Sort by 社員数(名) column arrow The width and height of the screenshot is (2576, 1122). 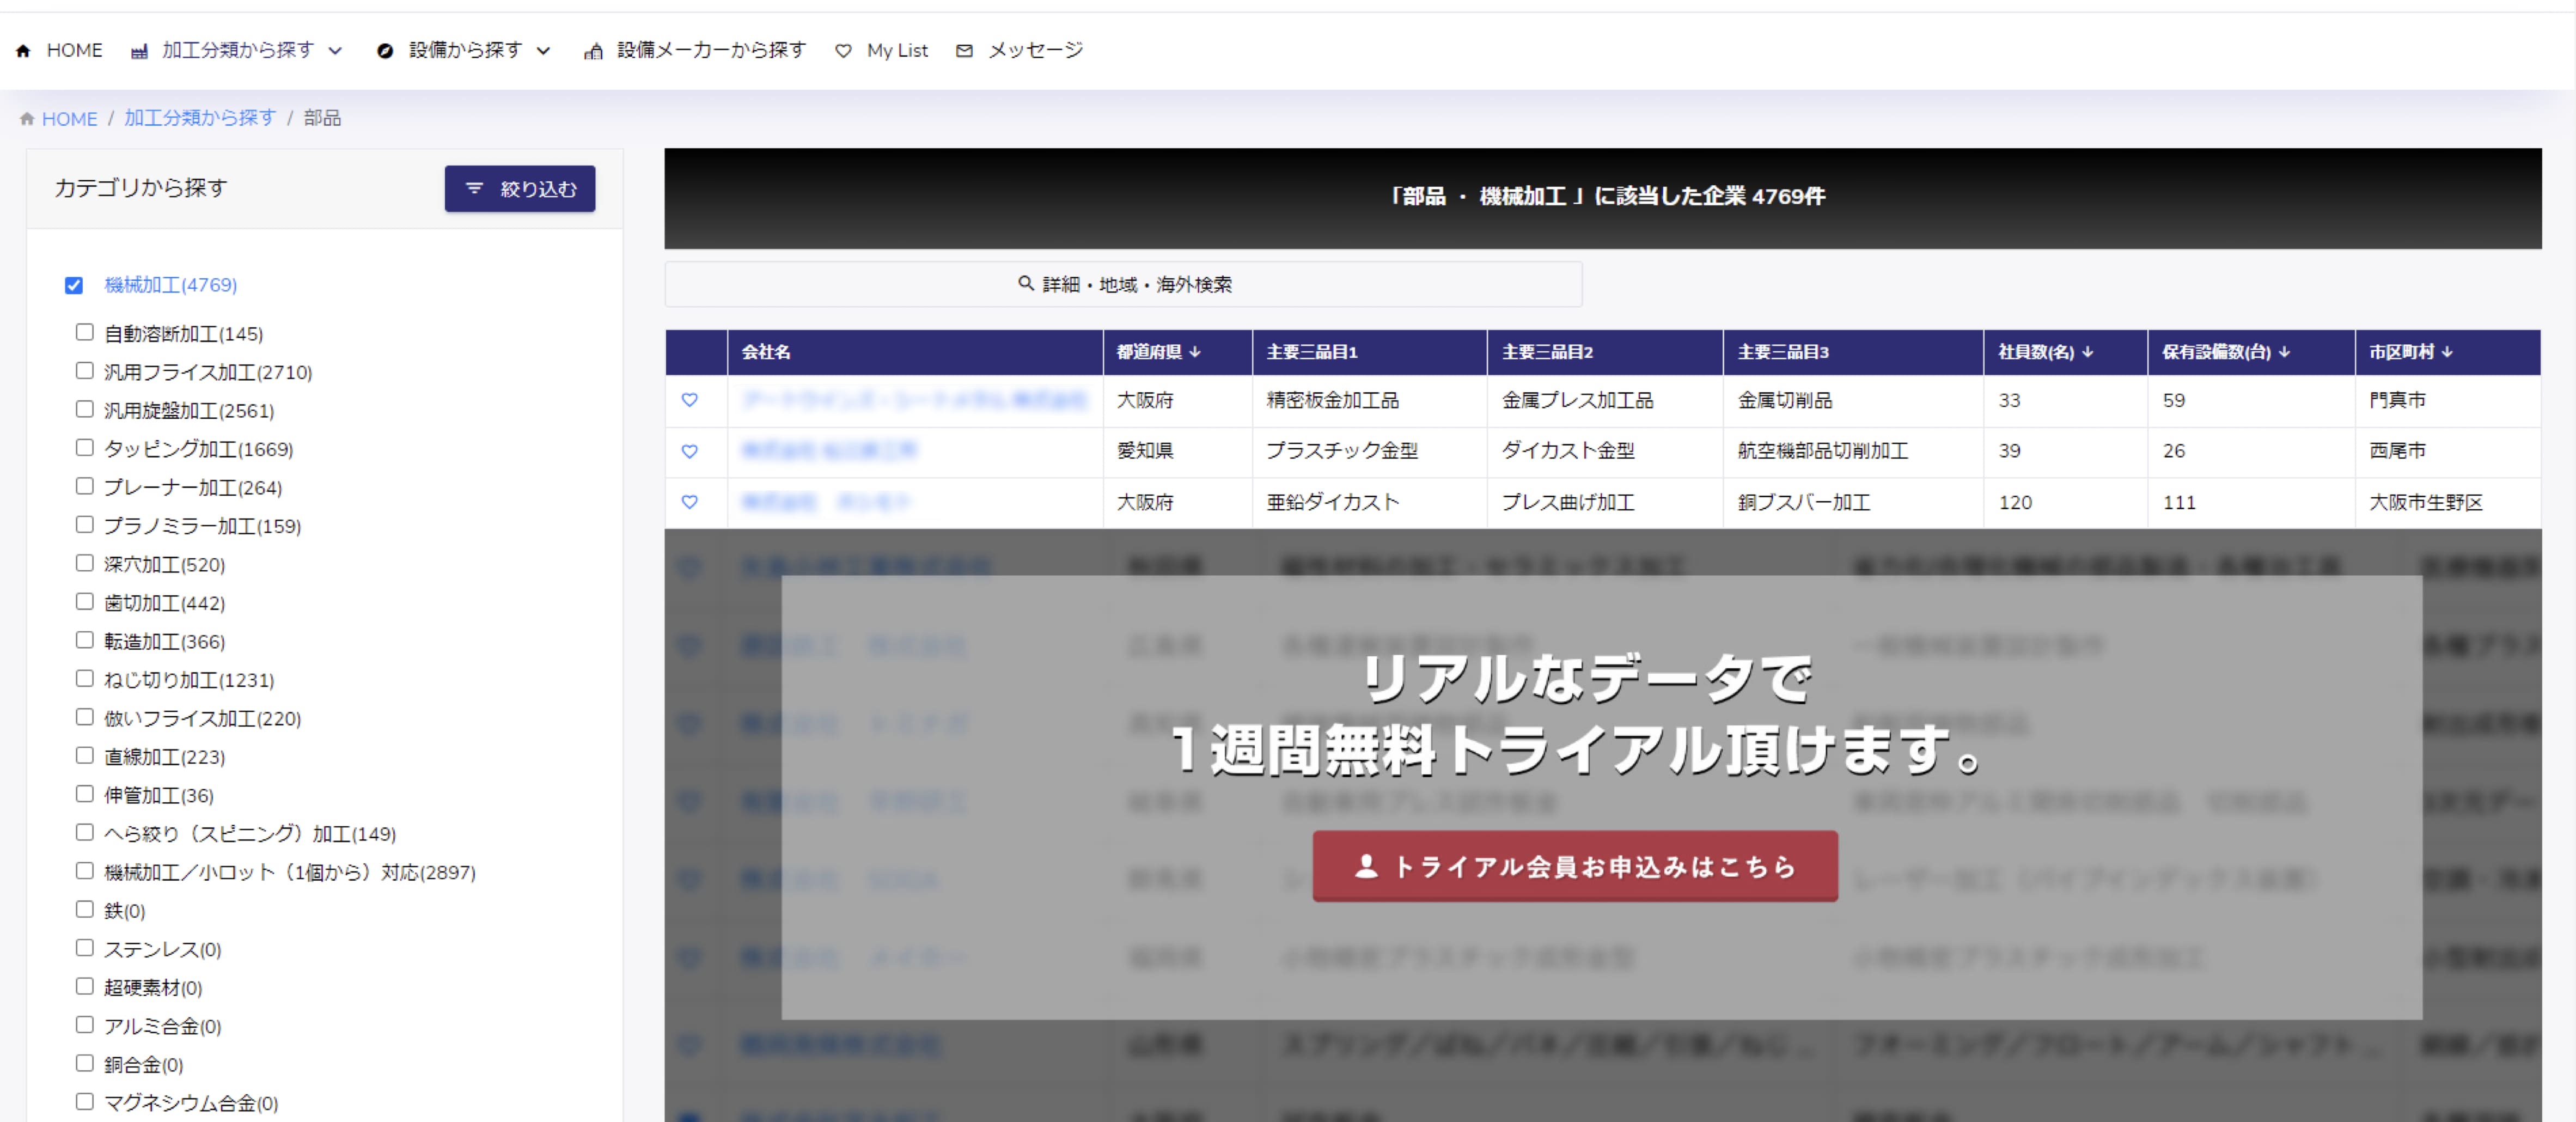click(2087, 352)
